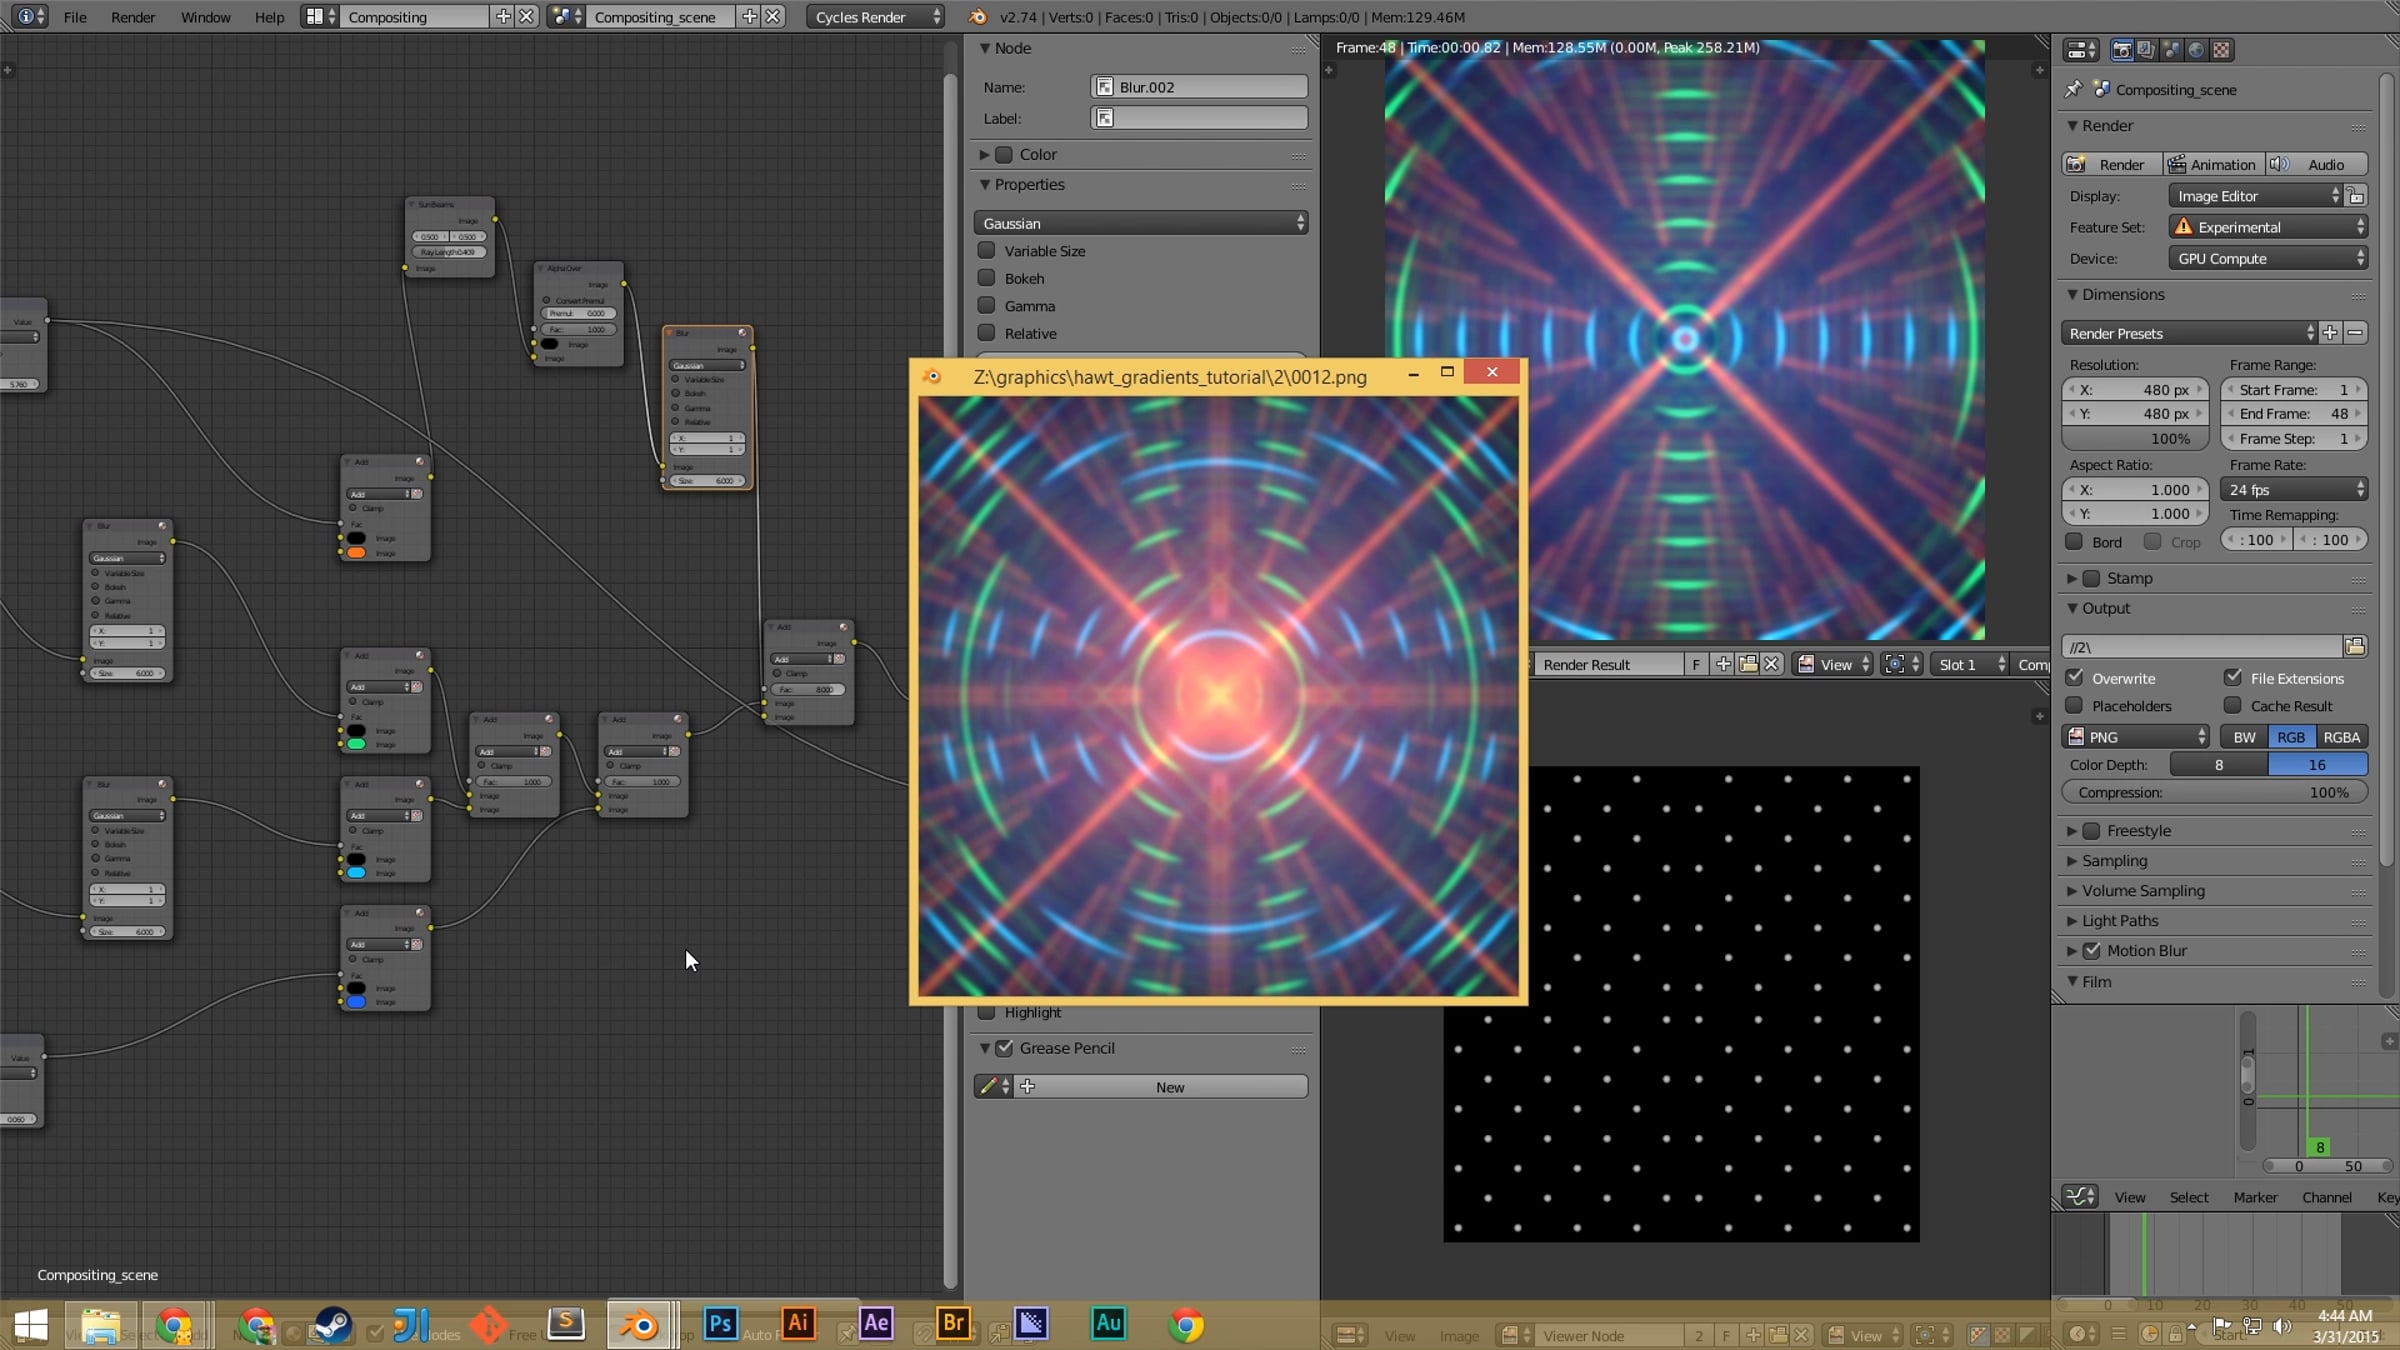The width and height of the screenshot is (2400, 1350).
Task: Delete the Compositing screen layout
Action: [x=526, y=17]
